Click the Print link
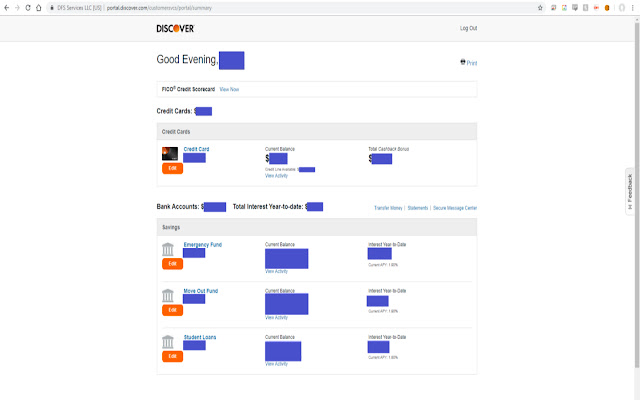Viewport: 640px width, 400px height. pos(472,63)
